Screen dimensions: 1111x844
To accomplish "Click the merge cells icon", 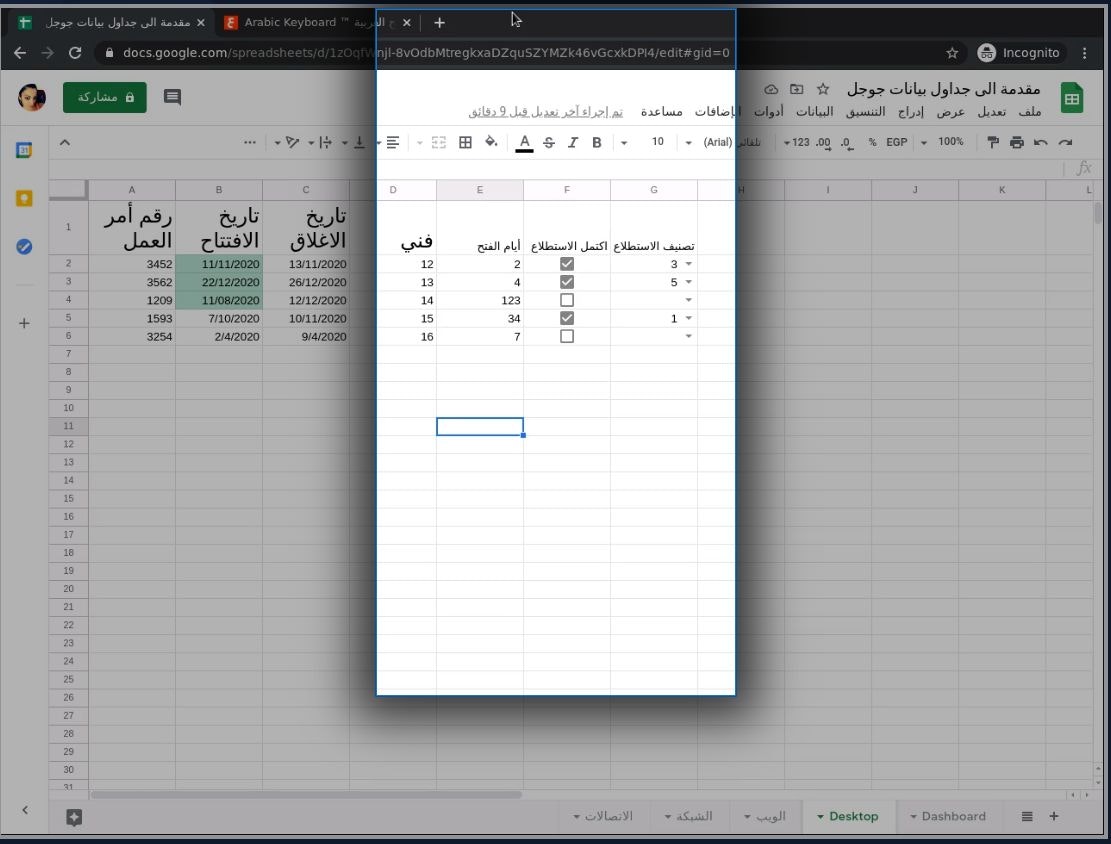I will tap(439, 142).
